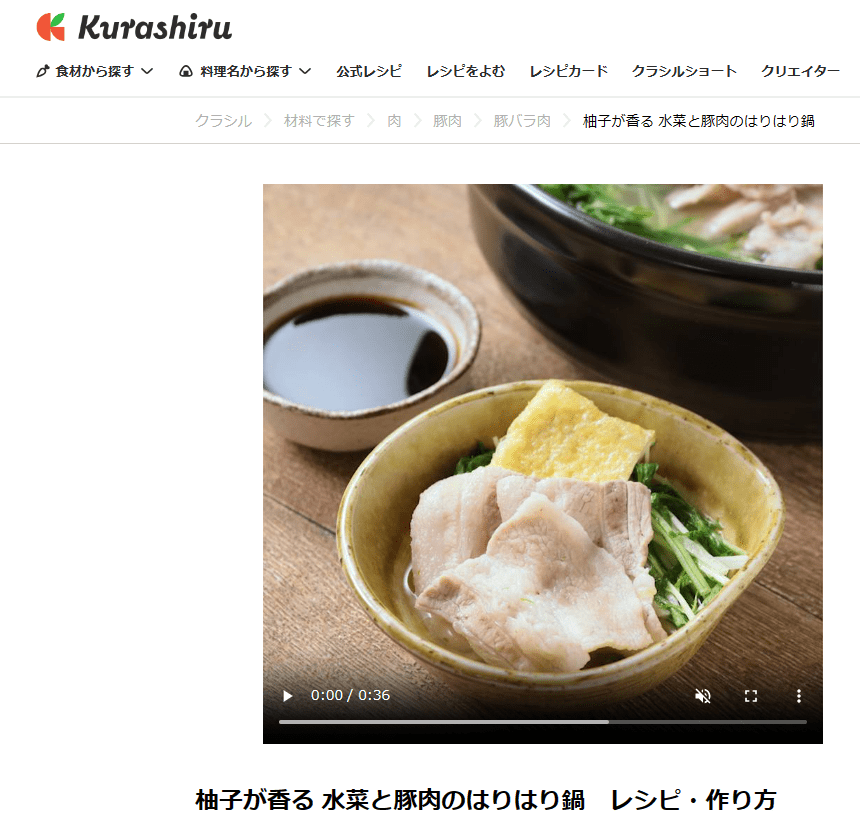Open the クリエイター page
Viewport: 860px width, 824px height.
click(x=800, y=71)
